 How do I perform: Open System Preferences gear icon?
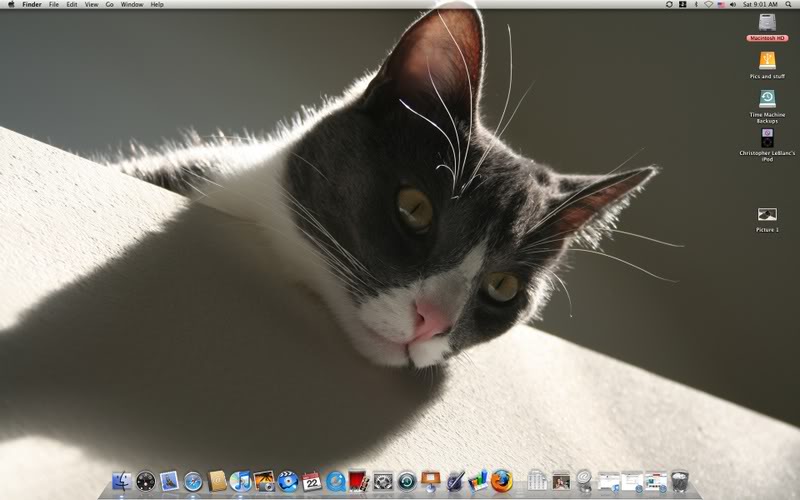click(x=383, y=481)
